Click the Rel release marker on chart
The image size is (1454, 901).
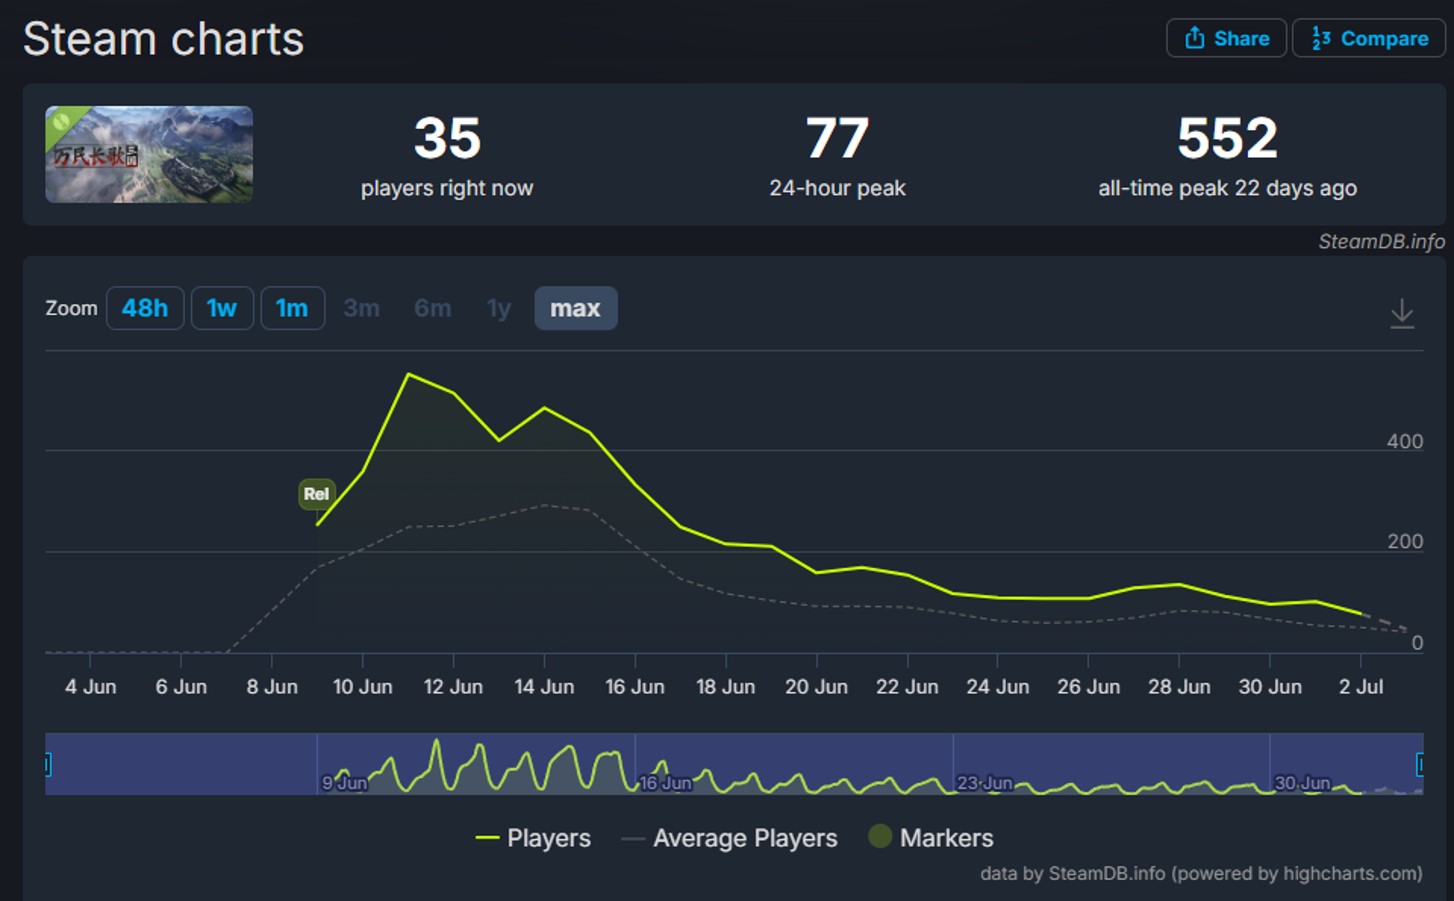(x=316, y=494)
